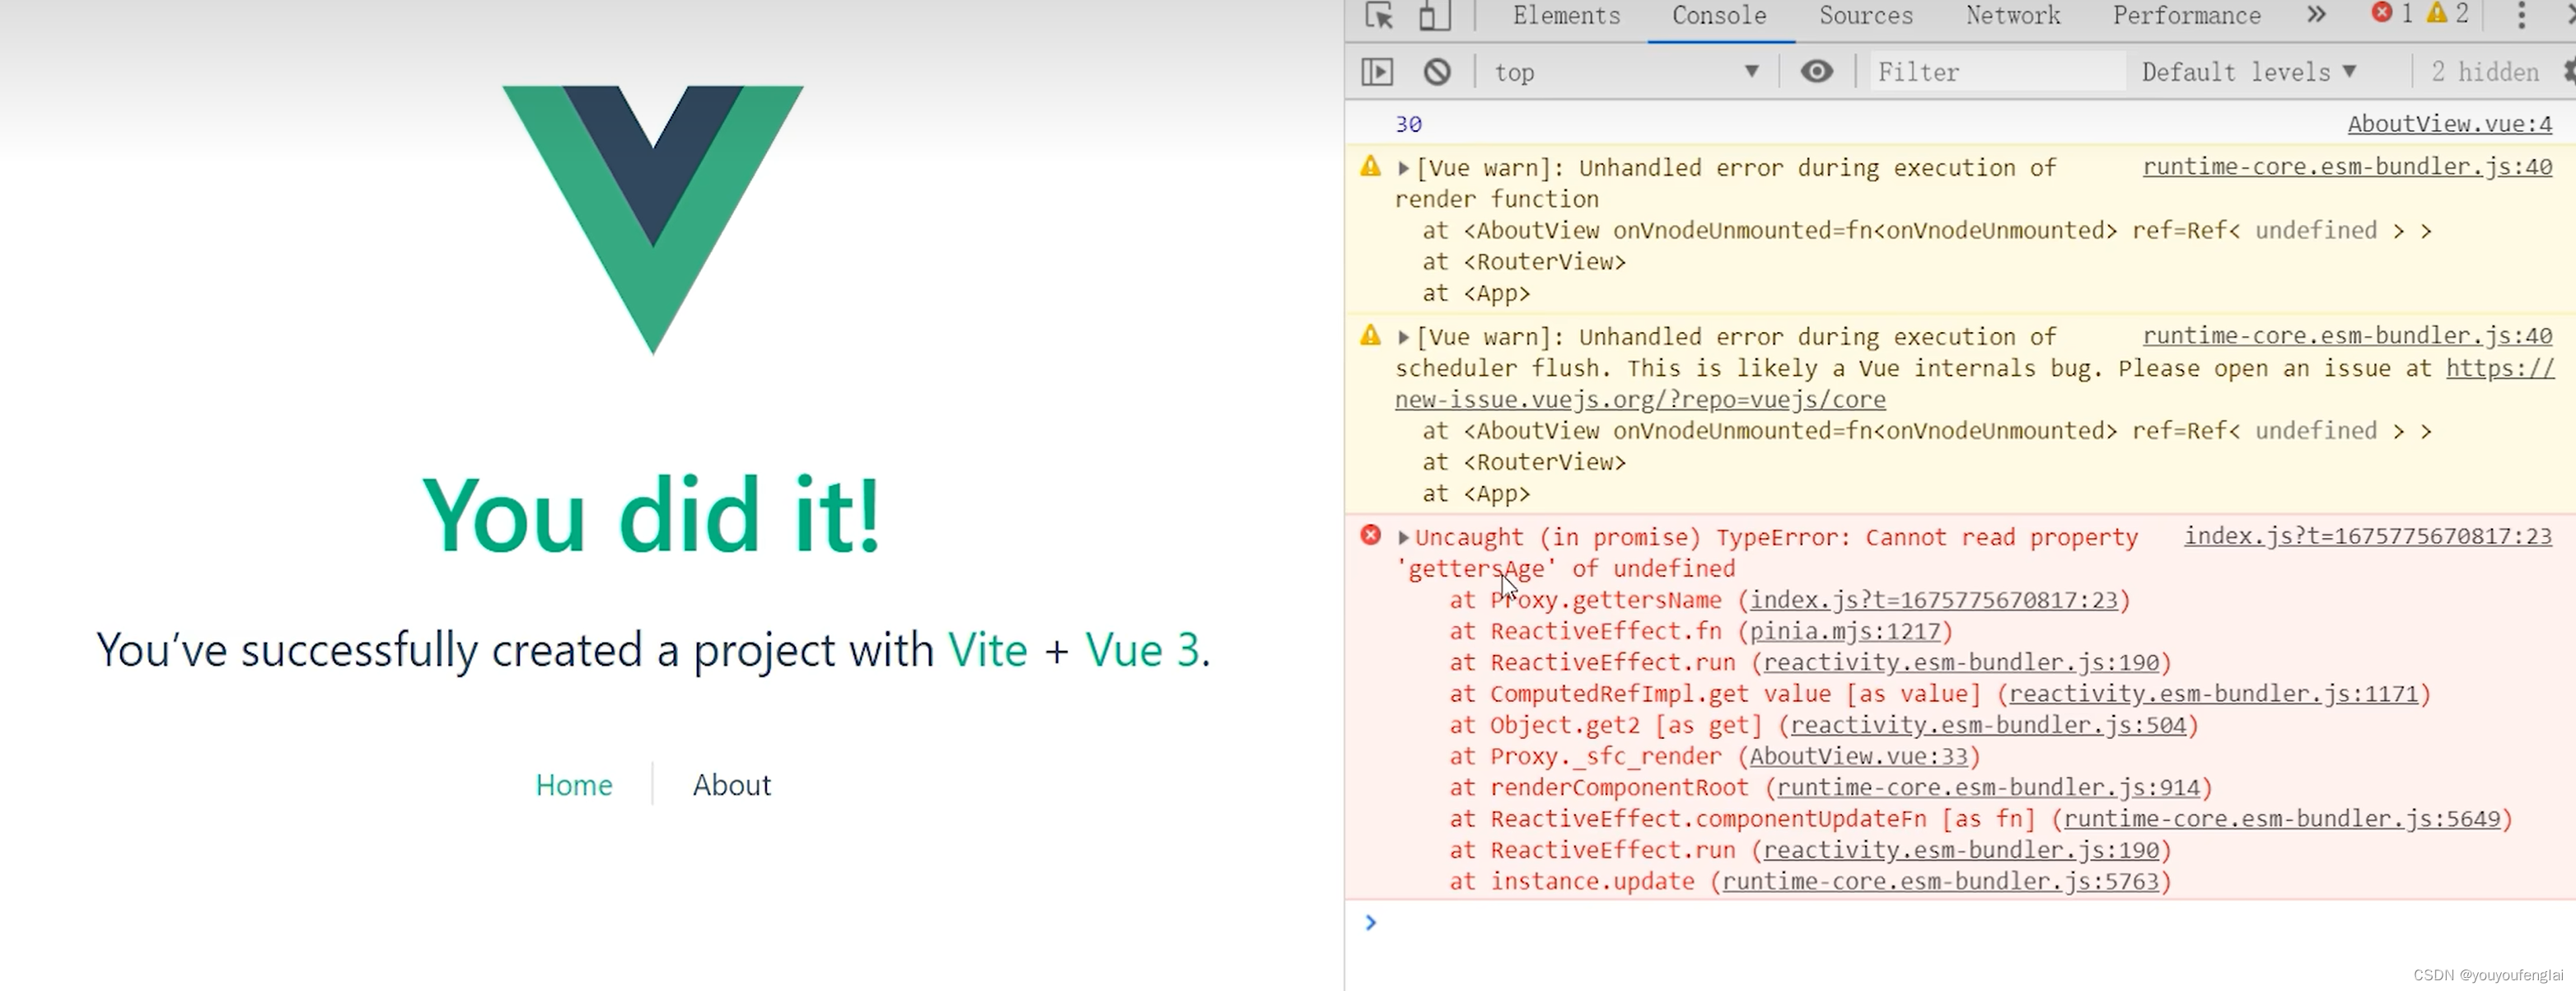Image resolution: width=2576 pixels, height=991 pixels.
Task: Open runtime-core link of render function warning
Action: pyautogui.click(x=2347, y=167)
